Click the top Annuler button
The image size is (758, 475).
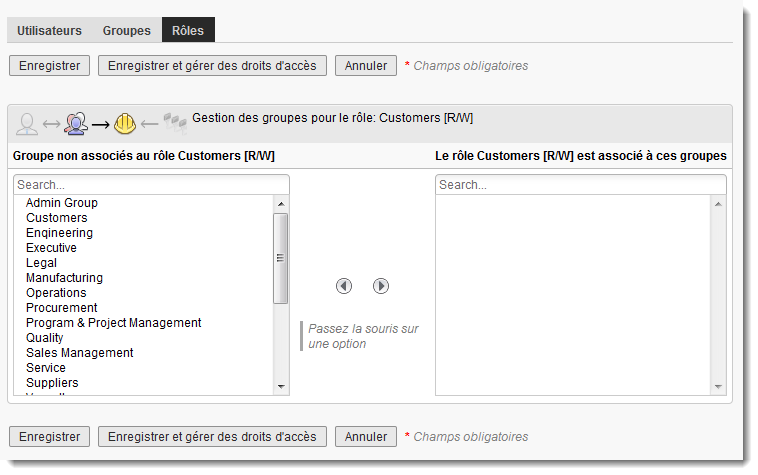(366, 66)
